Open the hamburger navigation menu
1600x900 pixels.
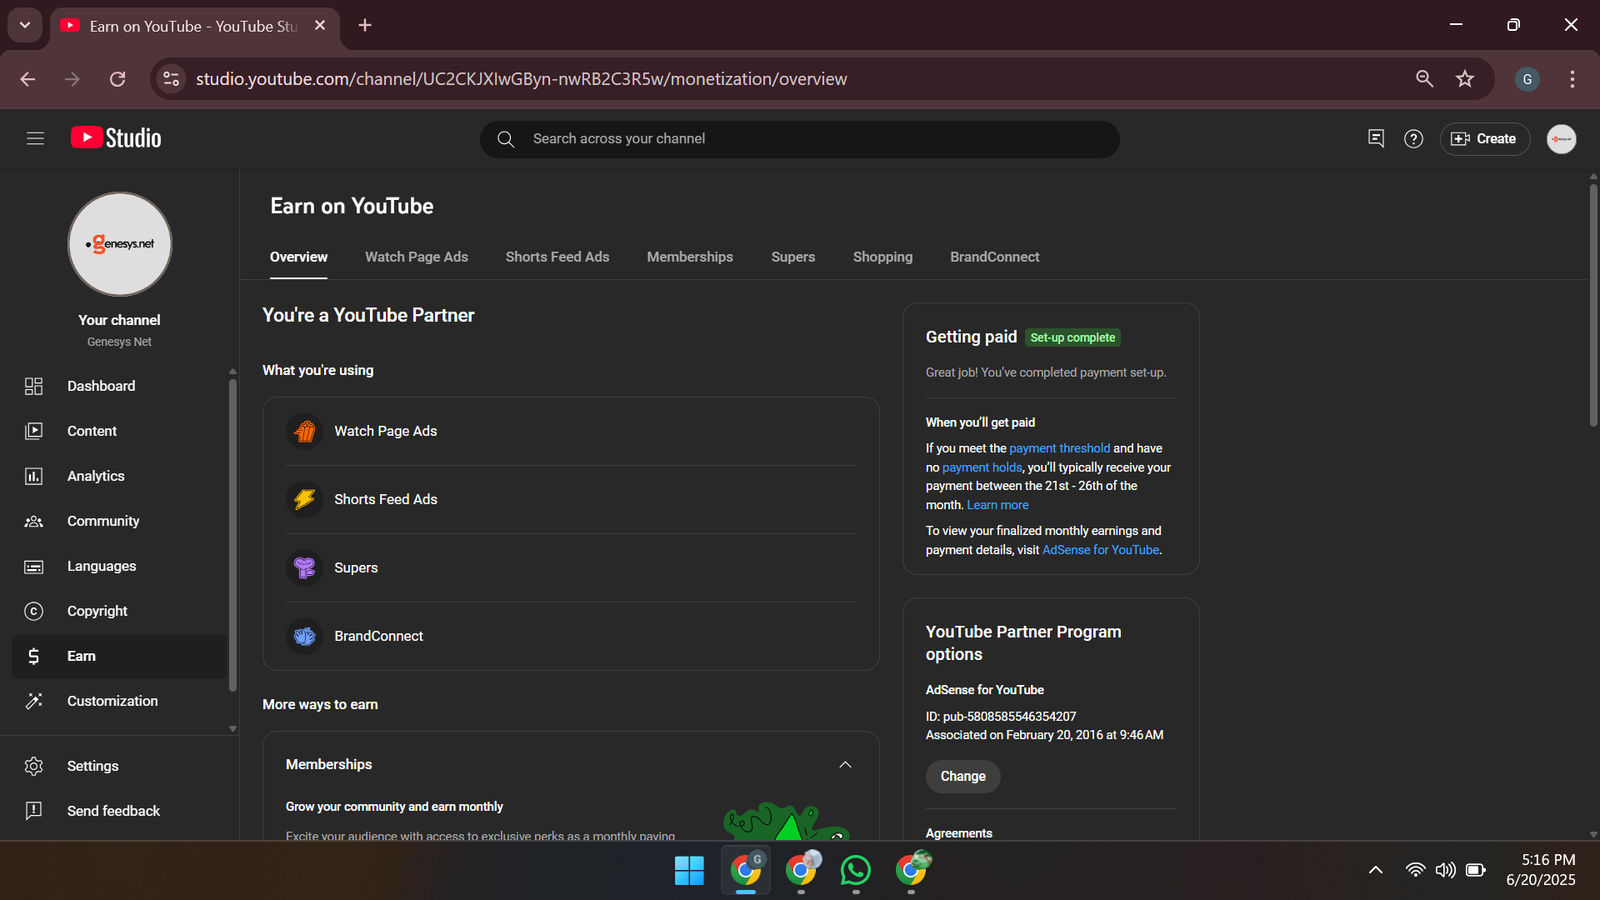point(35,139)
